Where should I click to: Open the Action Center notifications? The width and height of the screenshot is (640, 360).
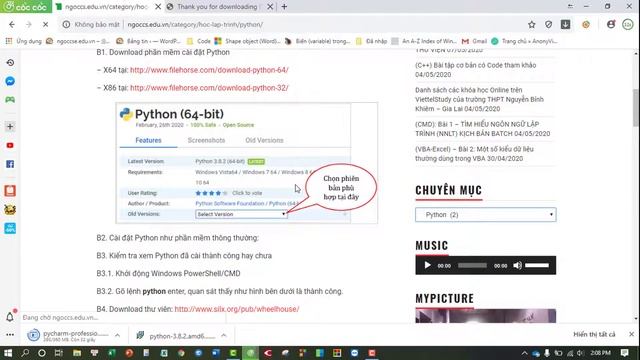tap(625, 353)
